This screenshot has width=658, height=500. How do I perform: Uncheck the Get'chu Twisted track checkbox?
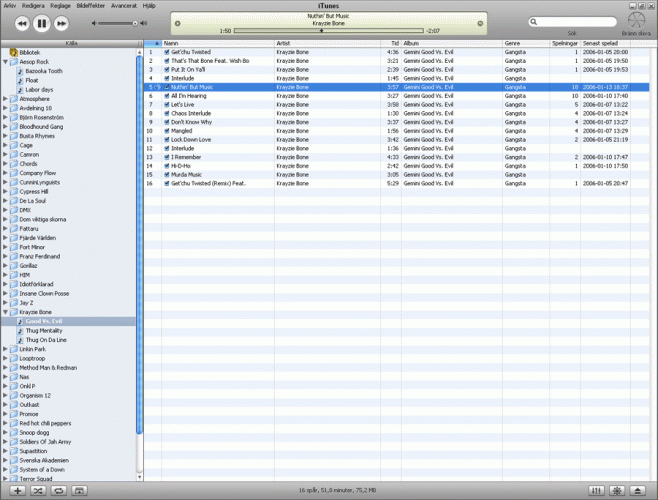click(x=167, y=52)
